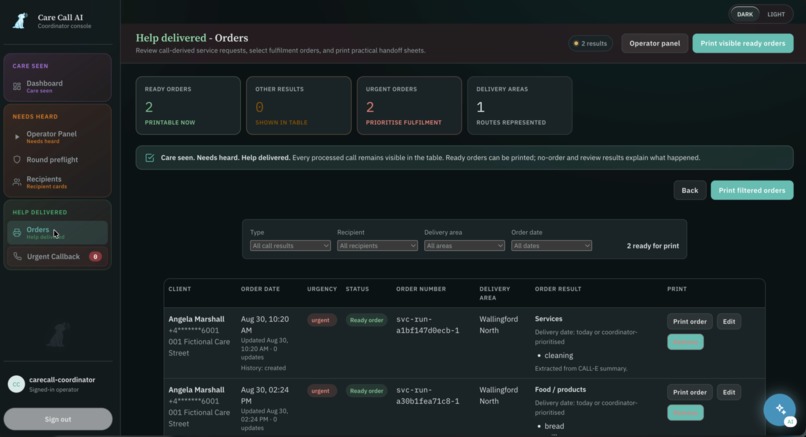Screen dimensions: 806x437
Task: Click the Sign out button
Action: point(58,419)
